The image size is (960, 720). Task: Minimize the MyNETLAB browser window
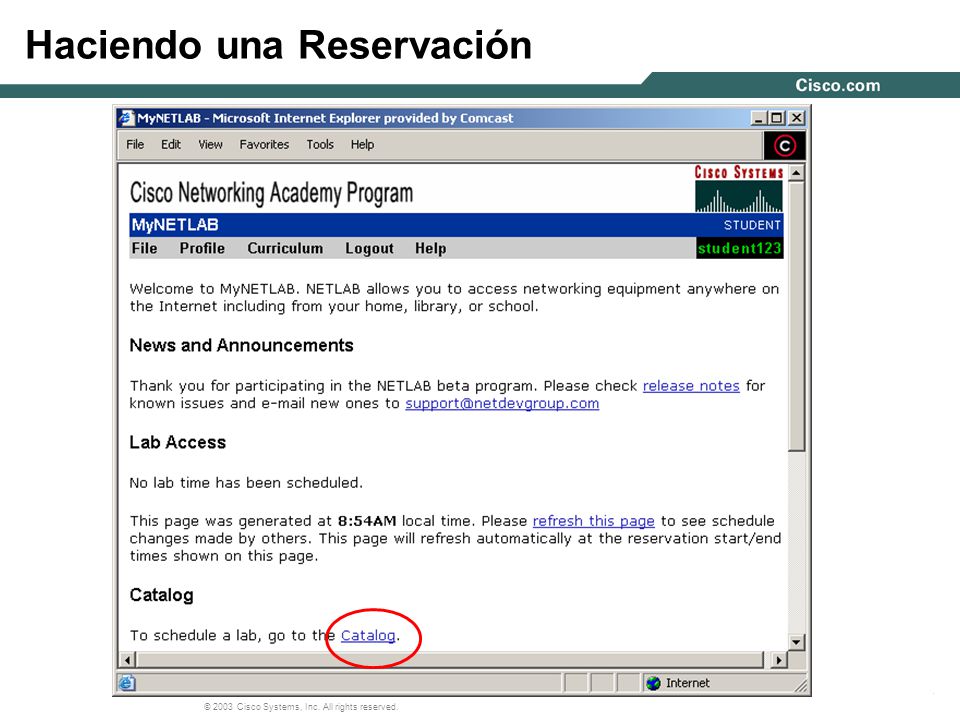759,118
